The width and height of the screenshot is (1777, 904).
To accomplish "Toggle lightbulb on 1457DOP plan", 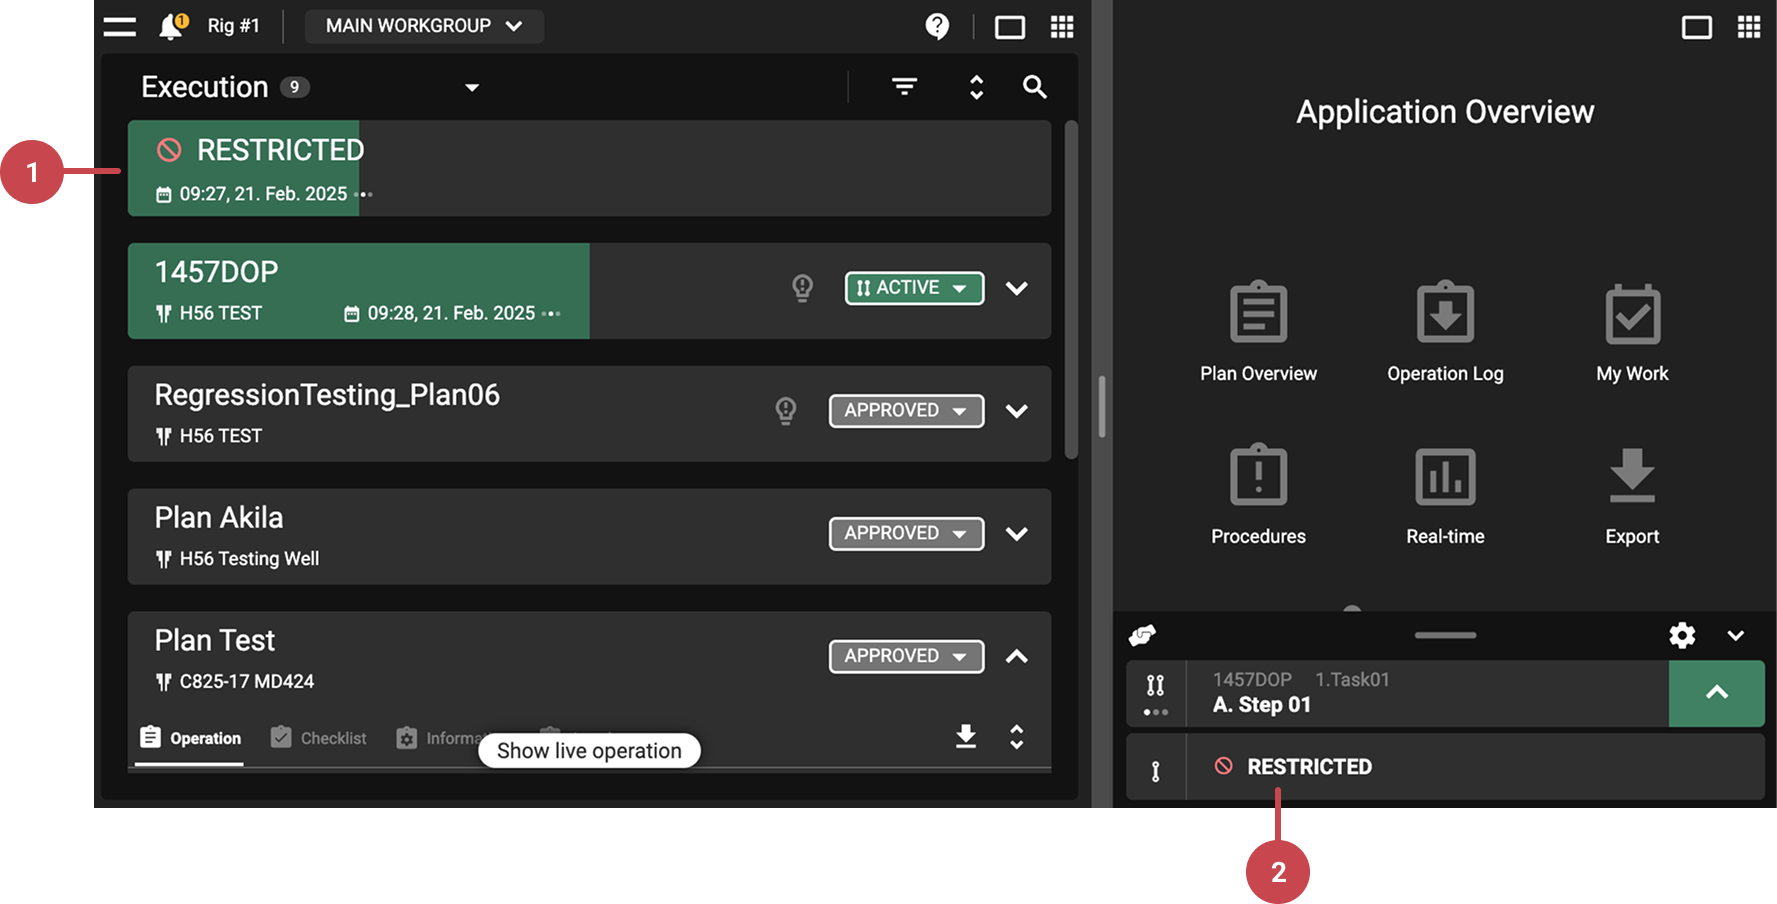I will click(802, 288).
